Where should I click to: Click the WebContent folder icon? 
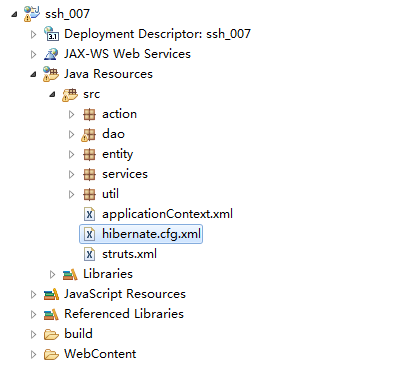pyautogui.click(x=51, y=354)
